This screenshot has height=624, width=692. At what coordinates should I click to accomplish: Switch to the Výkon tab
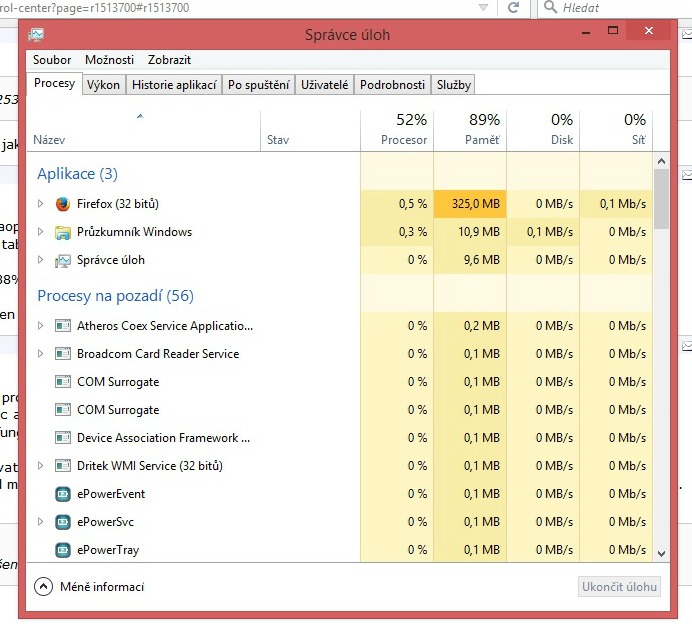point(103,85)
